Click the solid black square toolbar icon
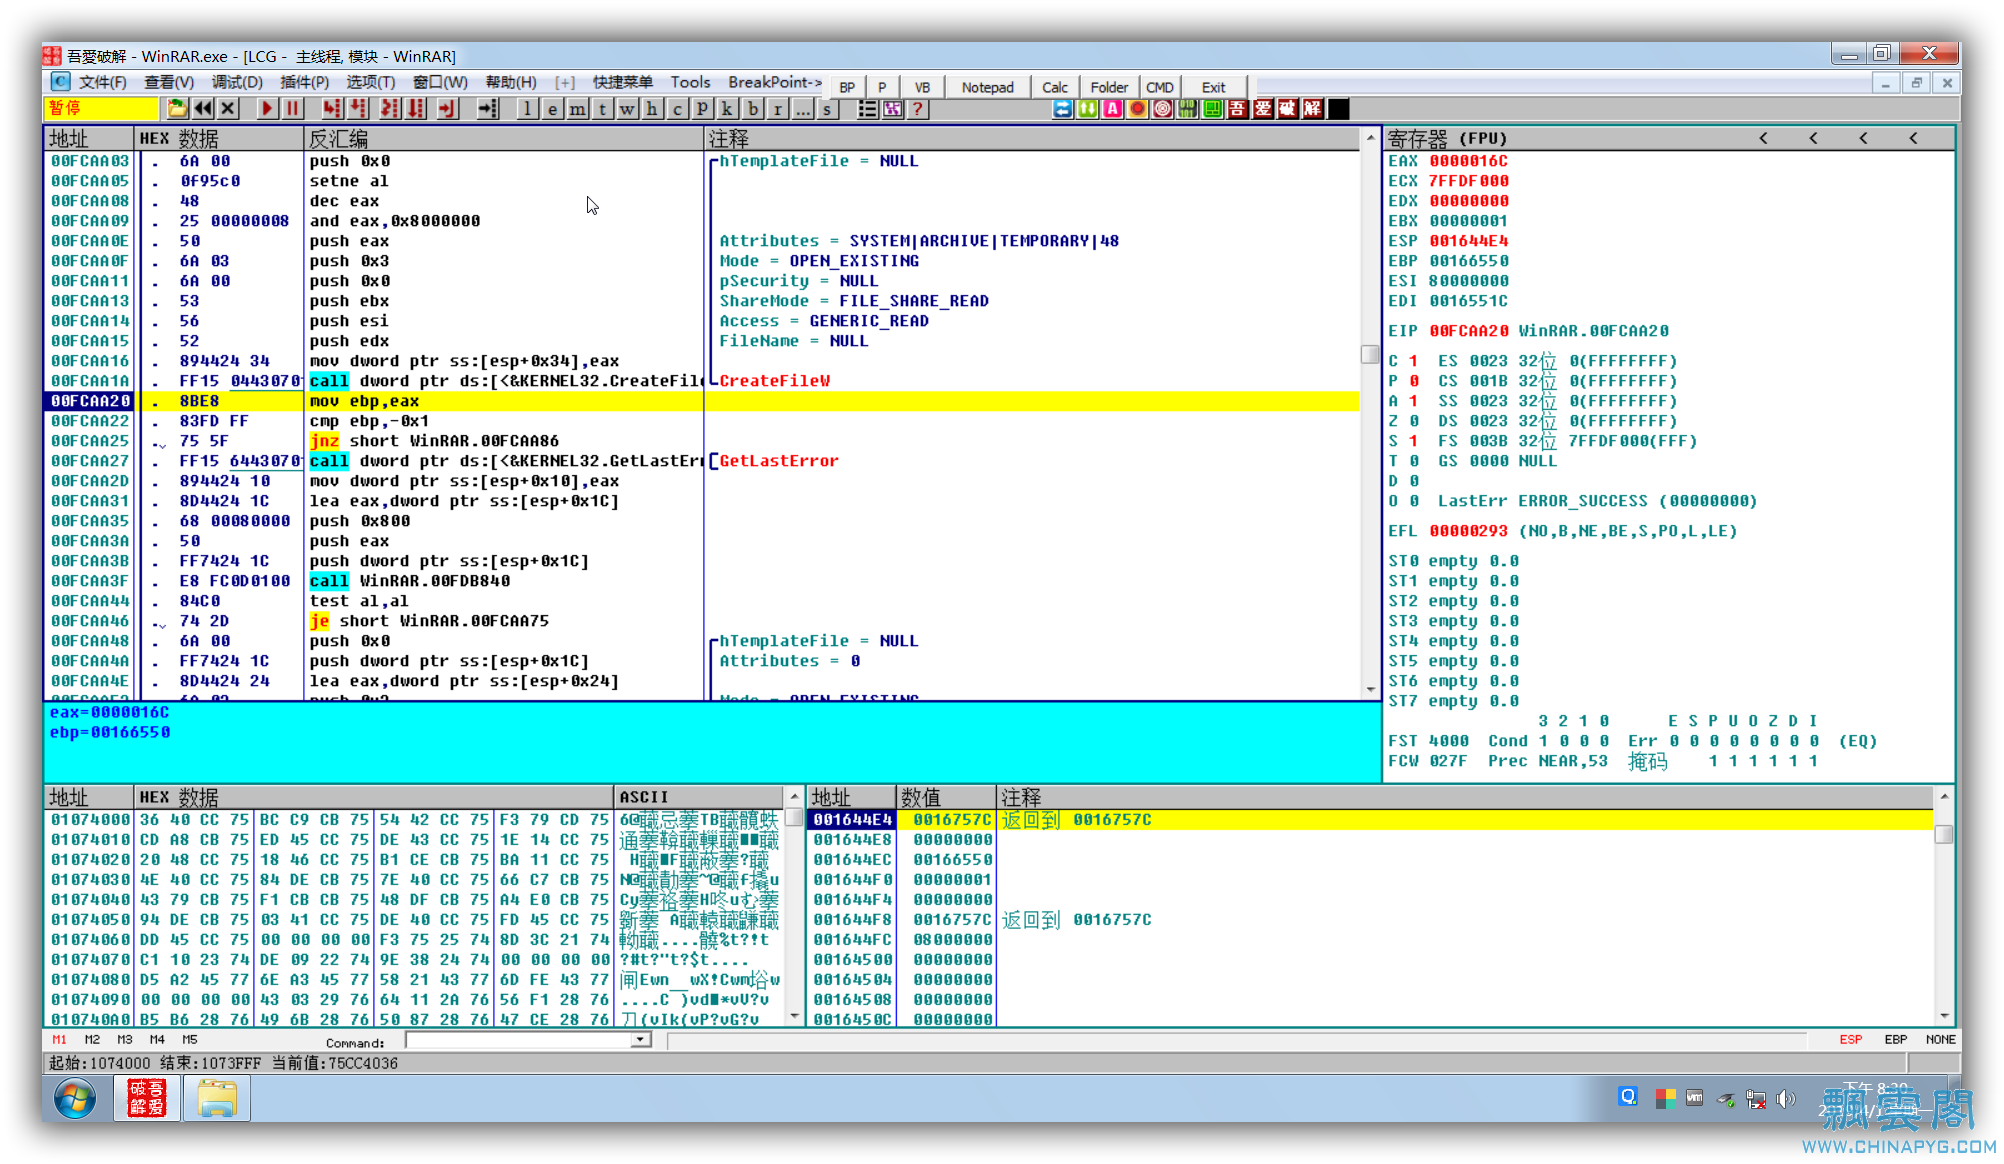The image size is (2004, 1164). [1337, 109]
